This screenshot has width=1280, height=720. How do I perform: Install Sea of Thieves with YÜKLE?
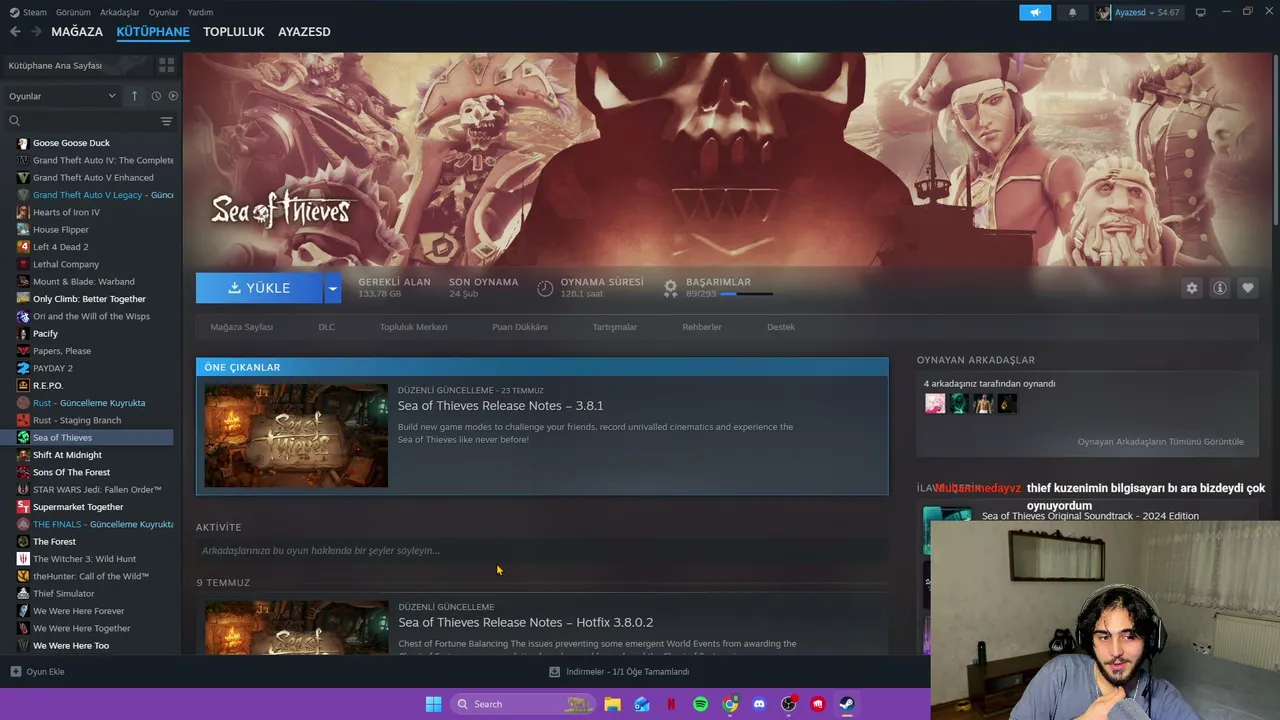(259, 288)
